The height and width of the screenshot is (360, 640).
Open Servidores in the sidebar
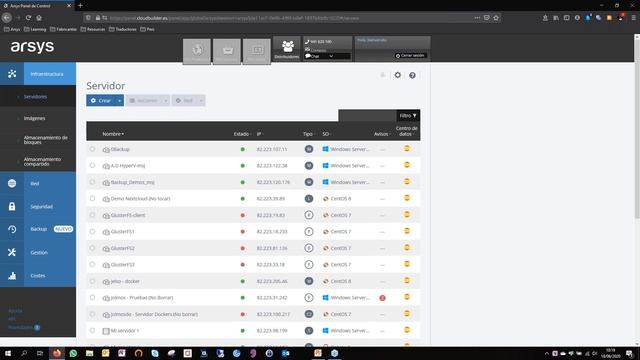click(35, 97)
